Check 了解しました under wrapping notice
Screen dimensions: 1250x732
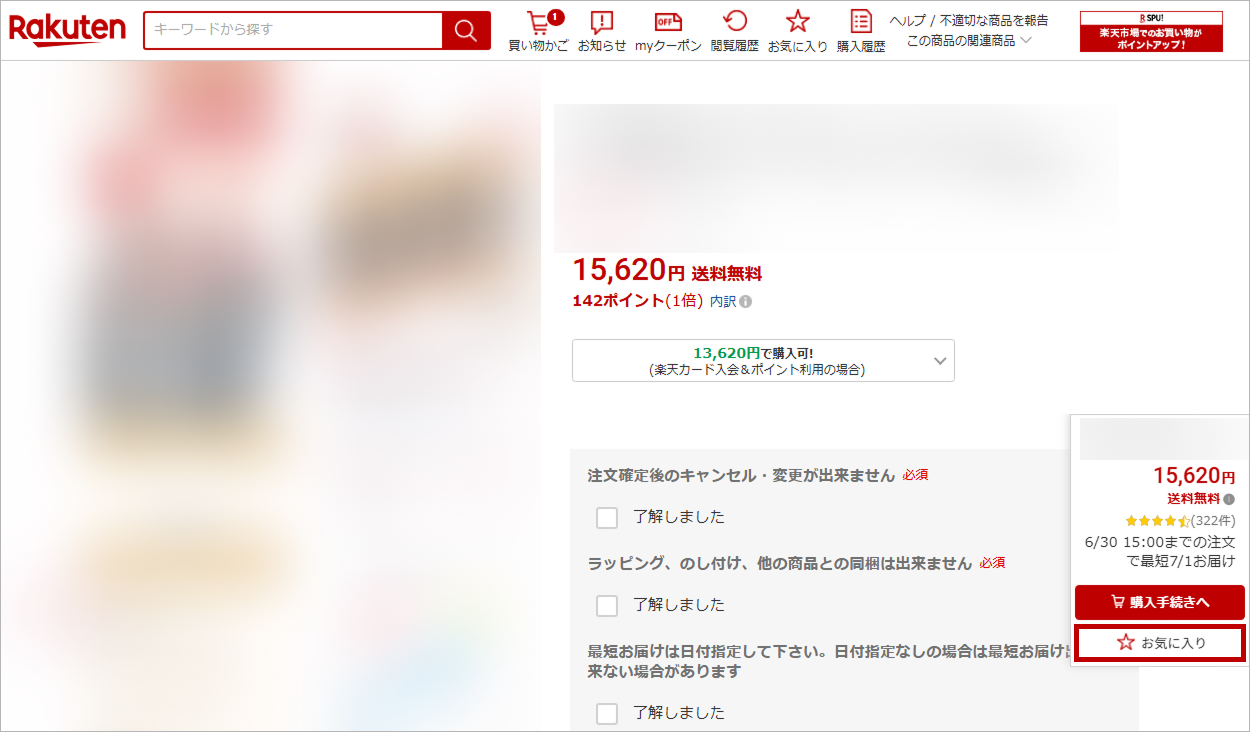[607, 606]
